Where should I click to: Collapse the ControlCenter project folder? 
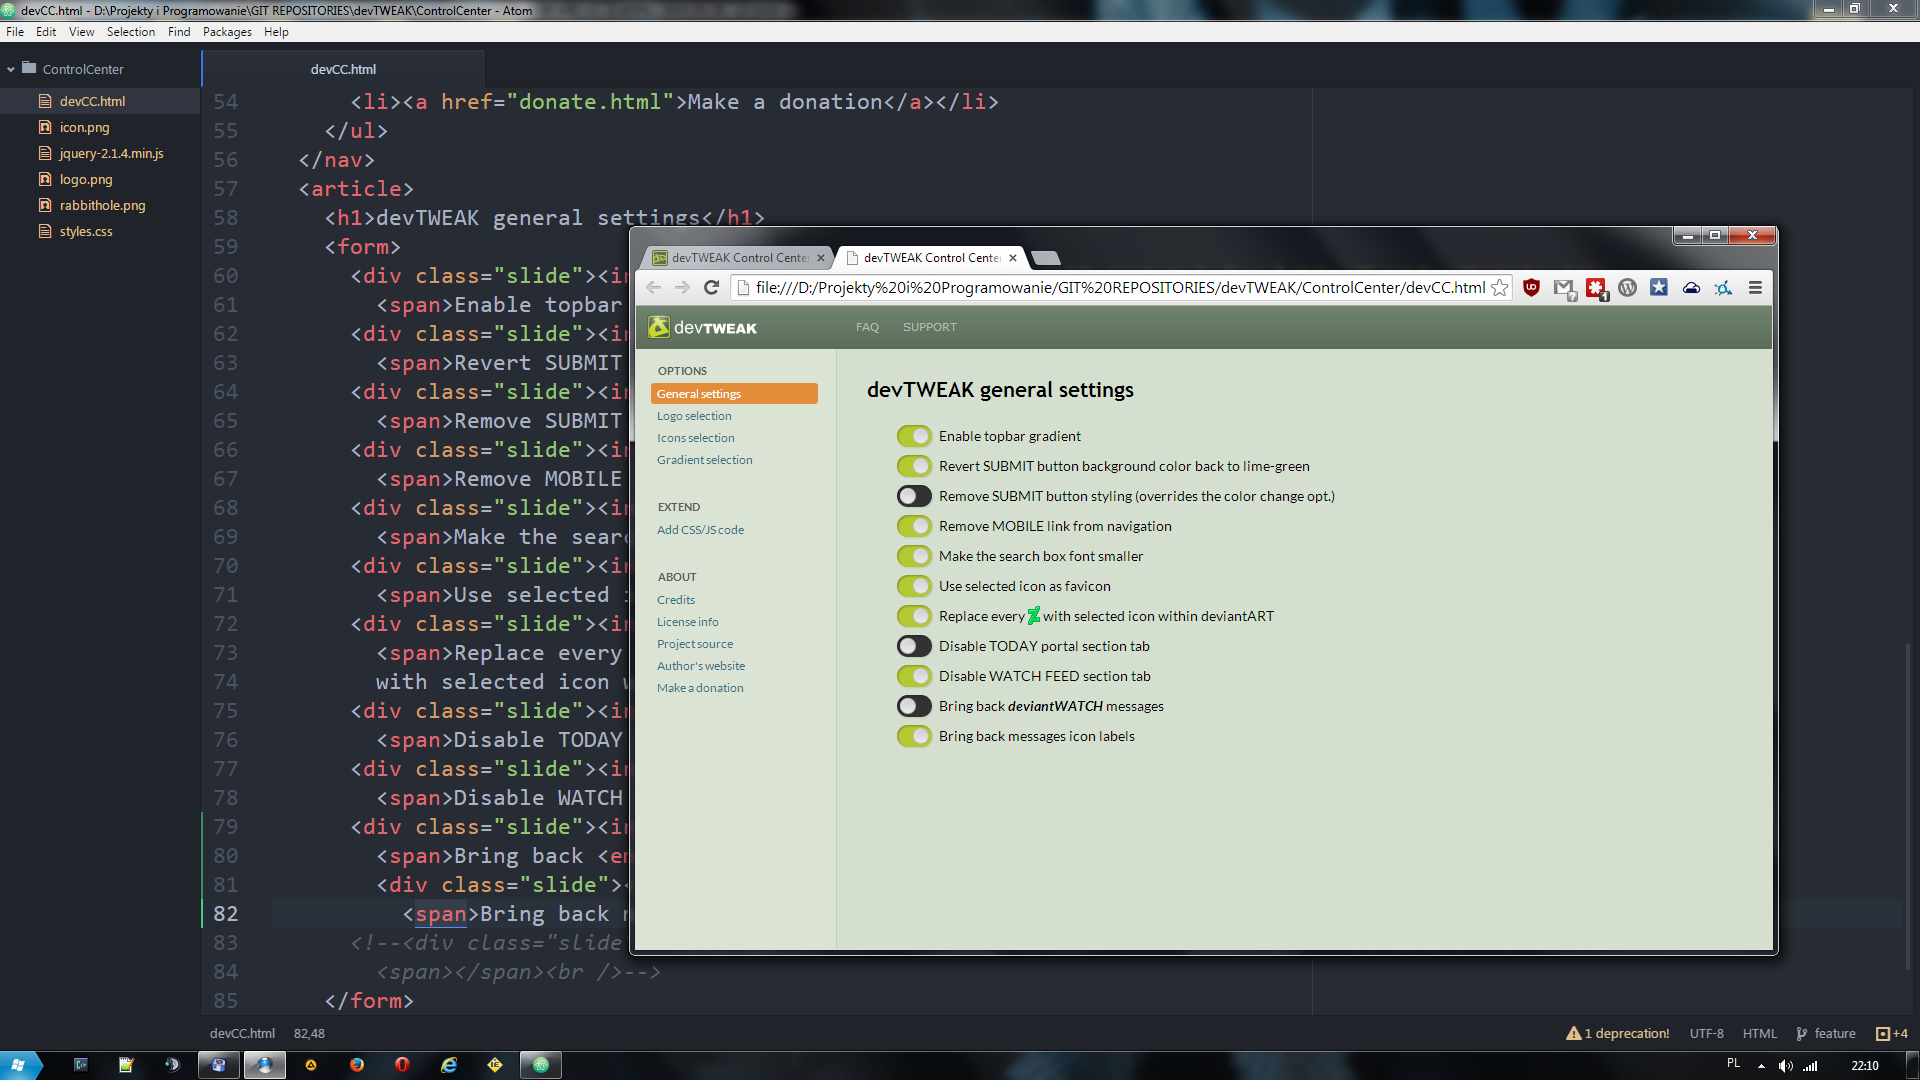pos(11,69)
